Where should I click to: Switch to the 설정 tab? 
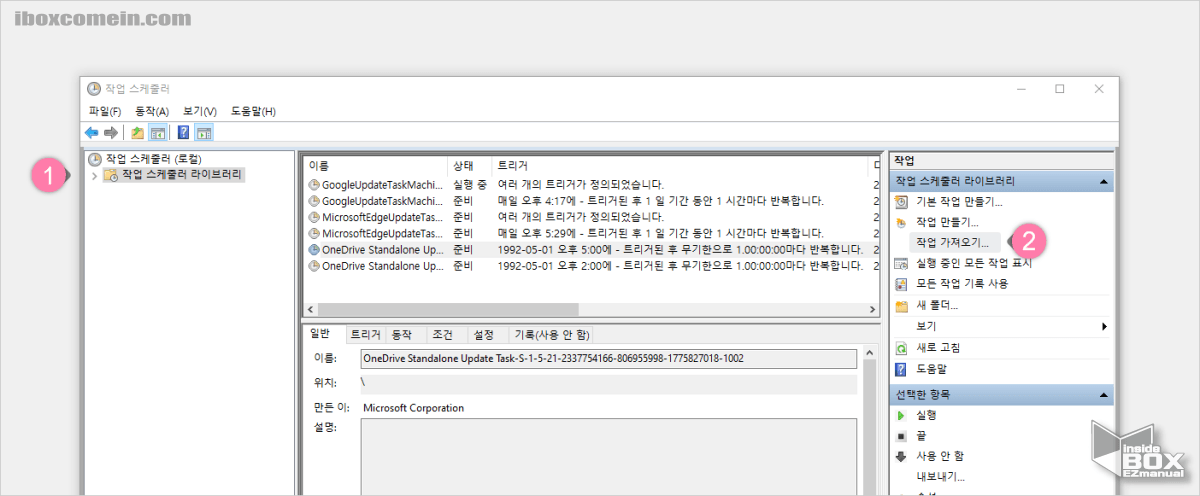pos(483,335)
